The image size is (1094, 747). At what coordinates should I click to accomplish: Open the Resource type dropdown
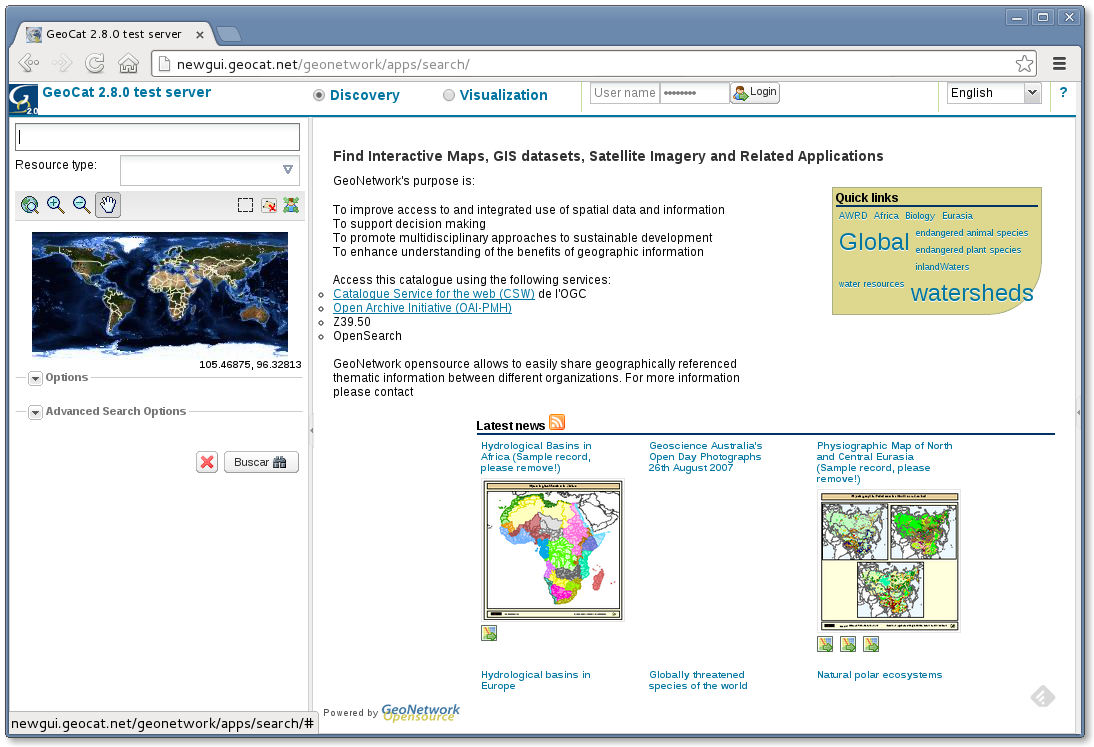pyautogui.click(x=287, y=170)
